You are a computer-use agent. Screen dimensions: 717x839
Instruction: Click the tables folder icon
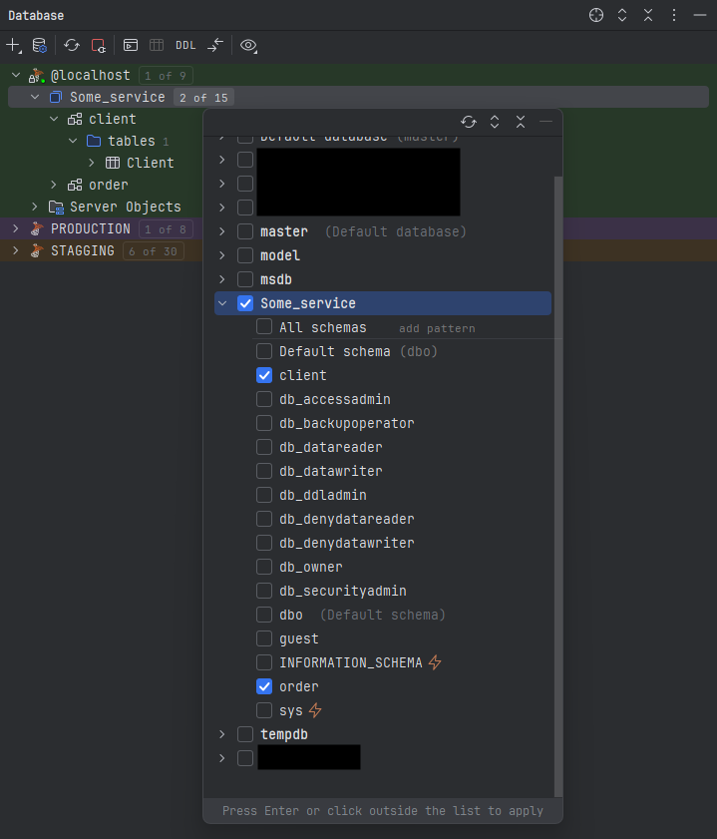pos(94,141)
